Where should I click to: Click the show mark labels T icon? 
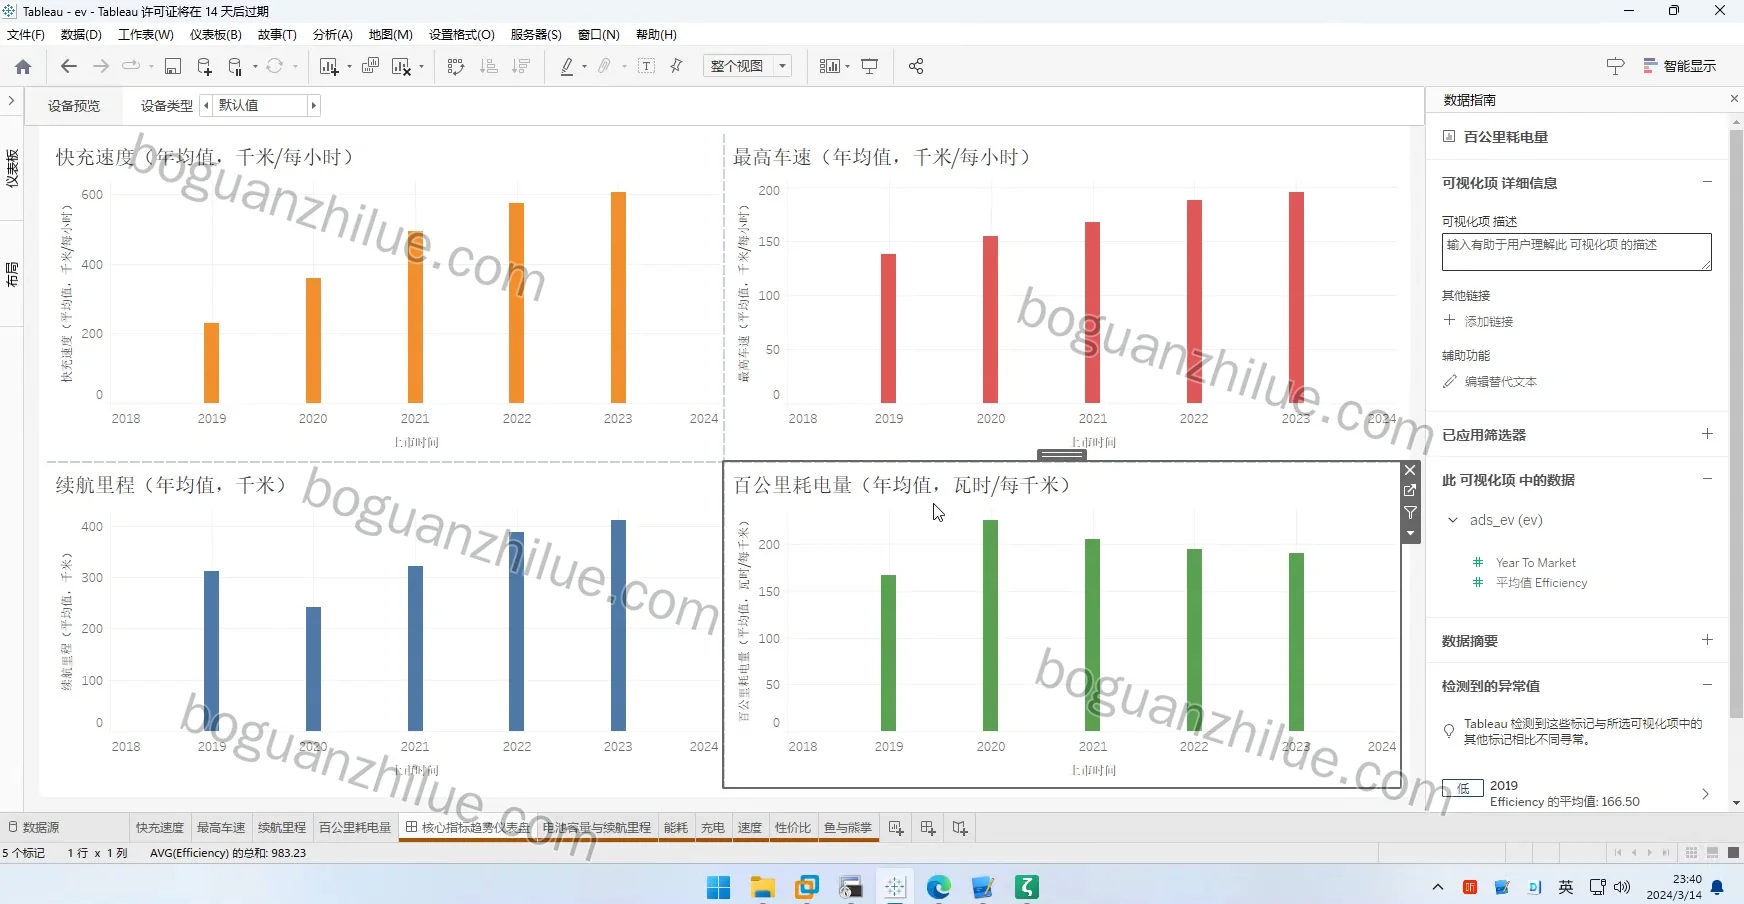point(647,66)
